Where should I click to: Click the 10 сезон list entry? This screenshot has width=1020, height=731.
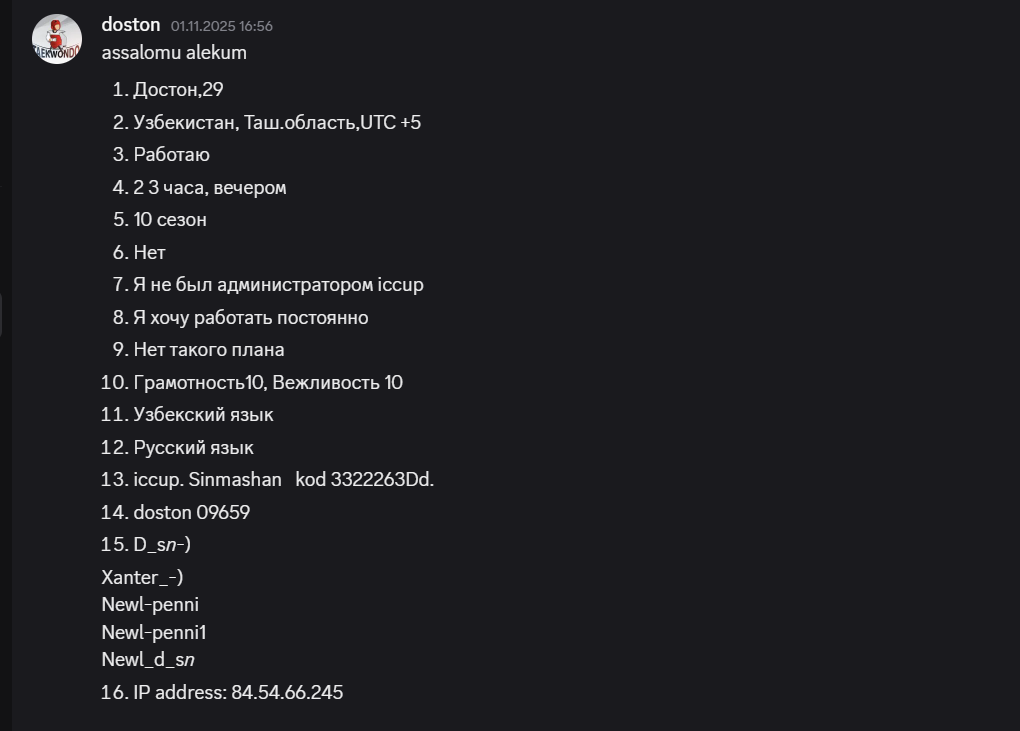(x=170, y=220)
